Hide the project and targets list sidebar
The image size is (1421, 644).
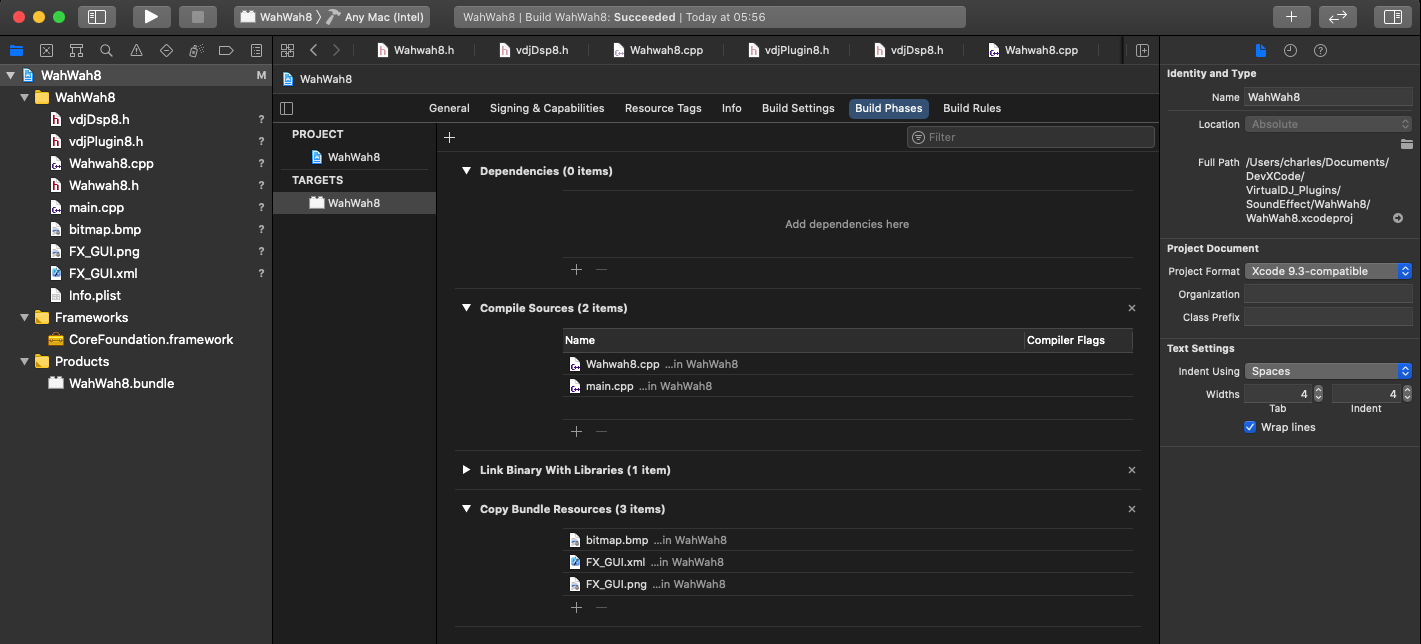click(287, 108)
